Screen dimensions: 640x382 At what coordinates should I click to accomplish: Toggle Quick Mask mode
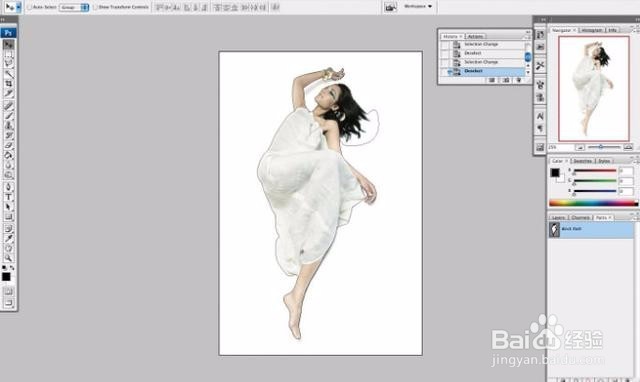tap(9, 291)
